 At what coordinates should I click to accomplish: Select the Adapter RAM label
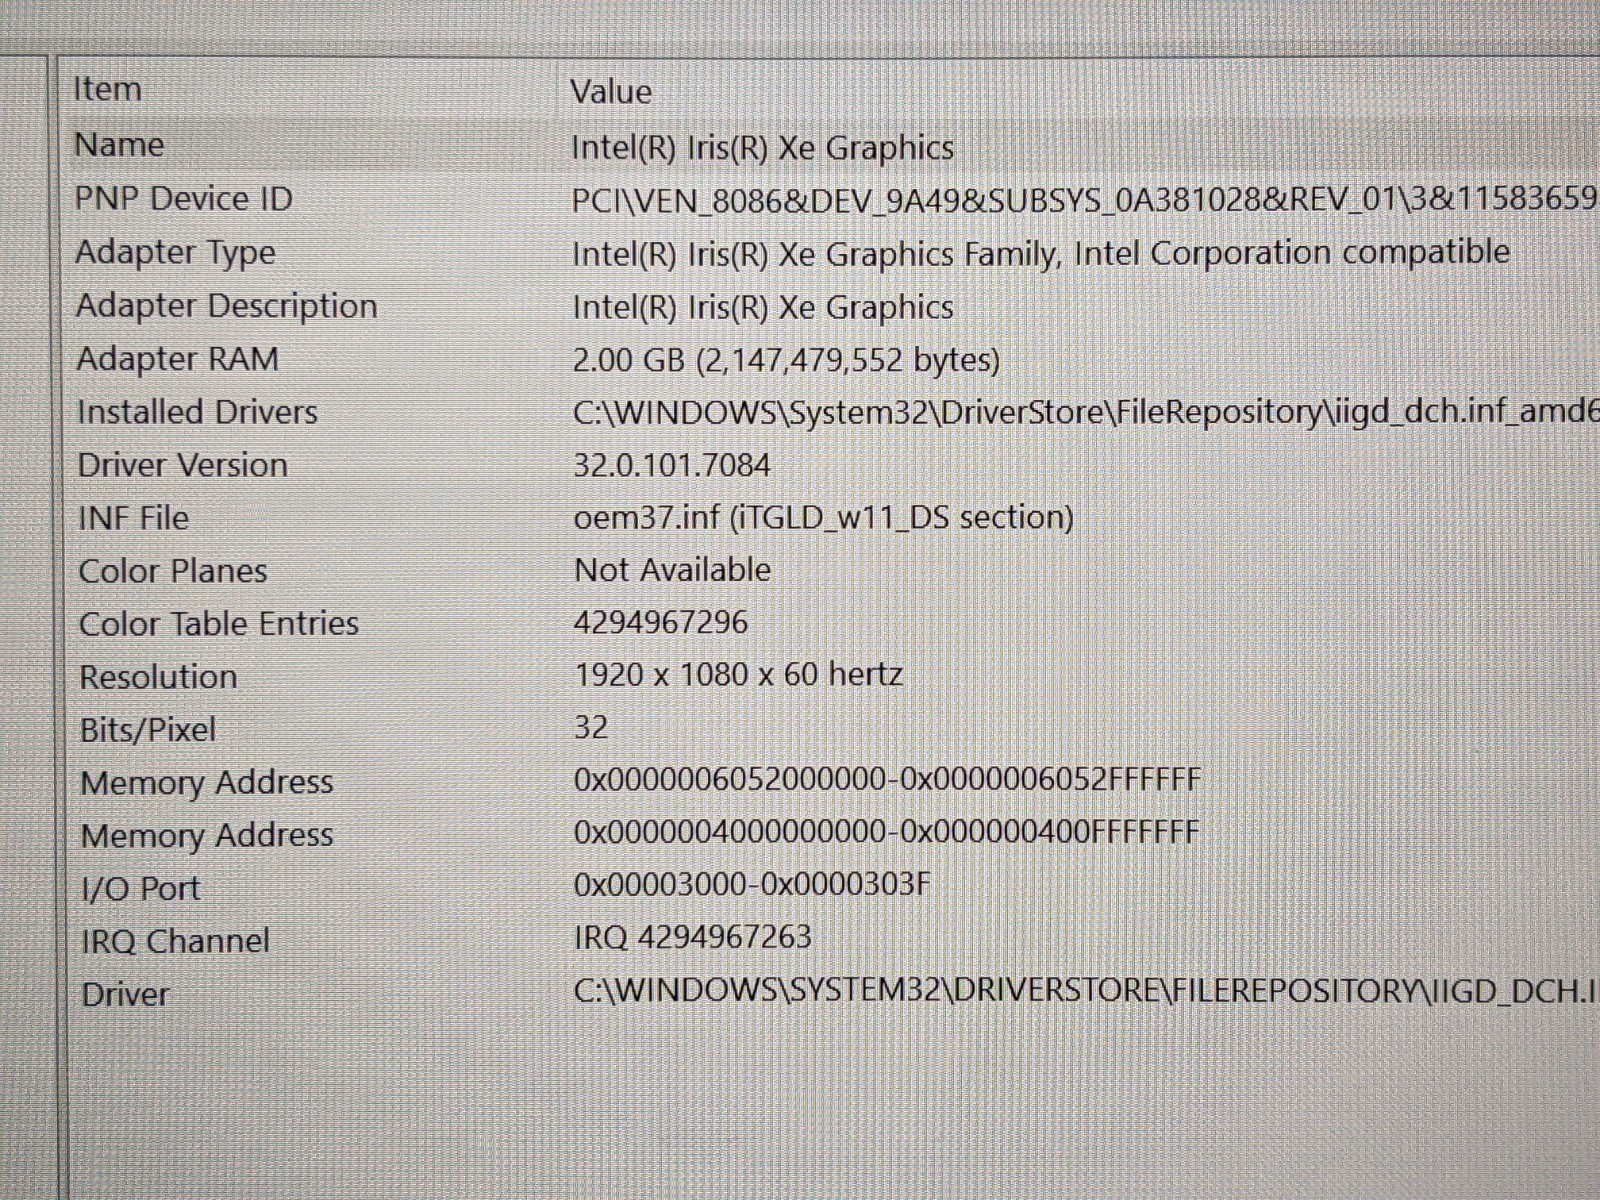click(x=178, y=359)
